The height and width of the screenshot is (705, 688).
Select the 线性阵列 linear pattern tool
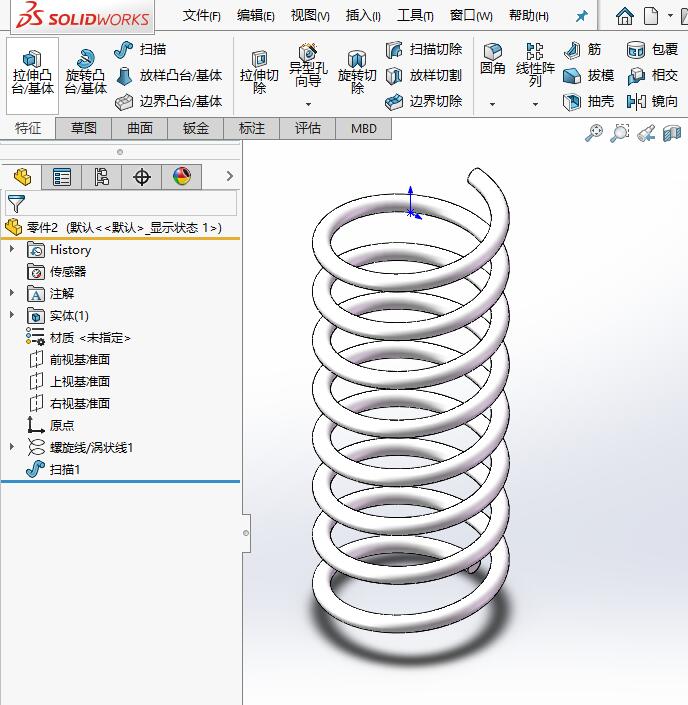(535, 66)
